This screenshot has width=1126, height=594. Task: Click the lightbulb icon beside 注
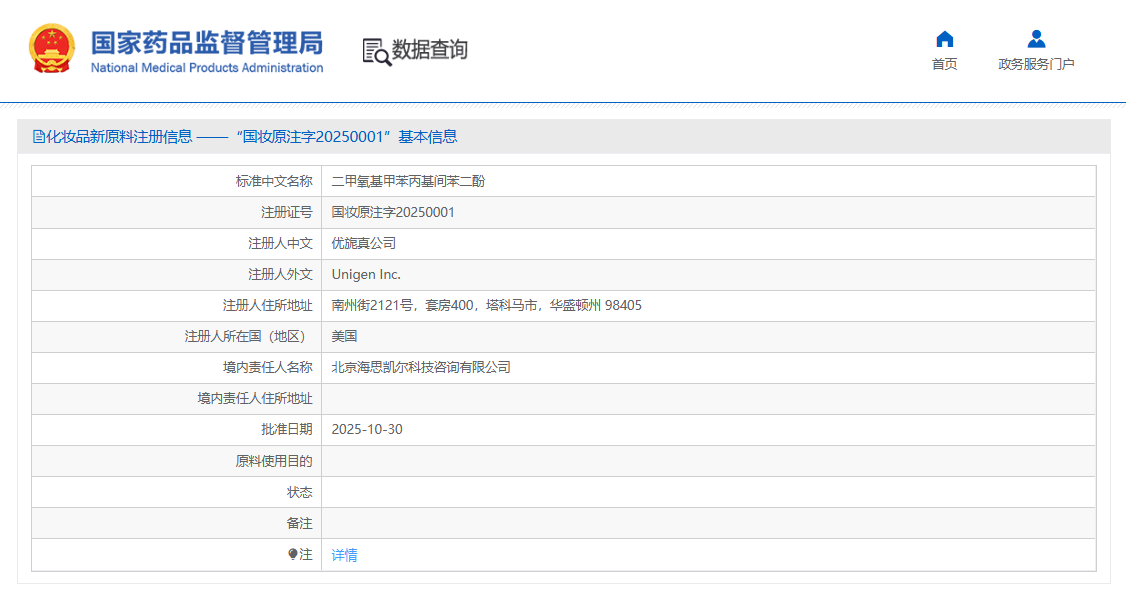(292, 554)
